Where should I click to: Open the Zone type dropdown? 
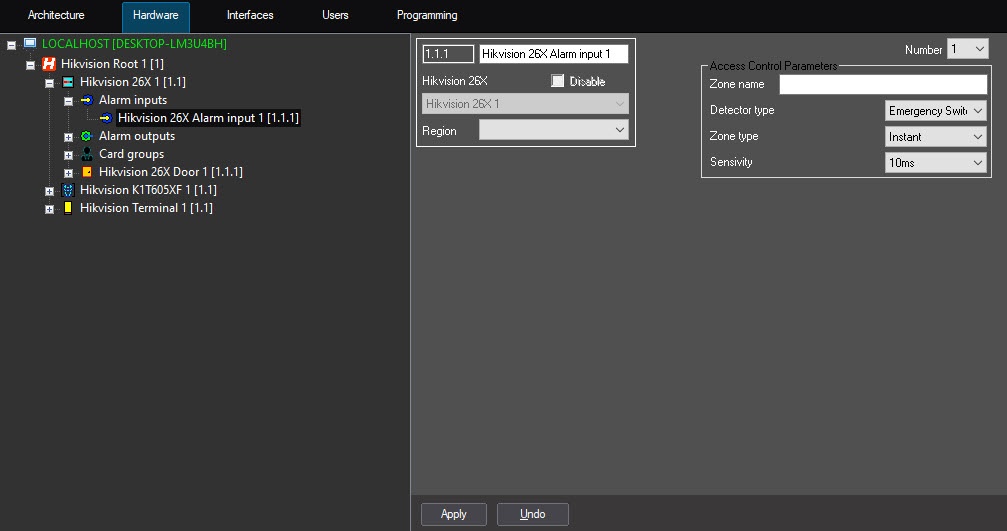click(936, 136)
